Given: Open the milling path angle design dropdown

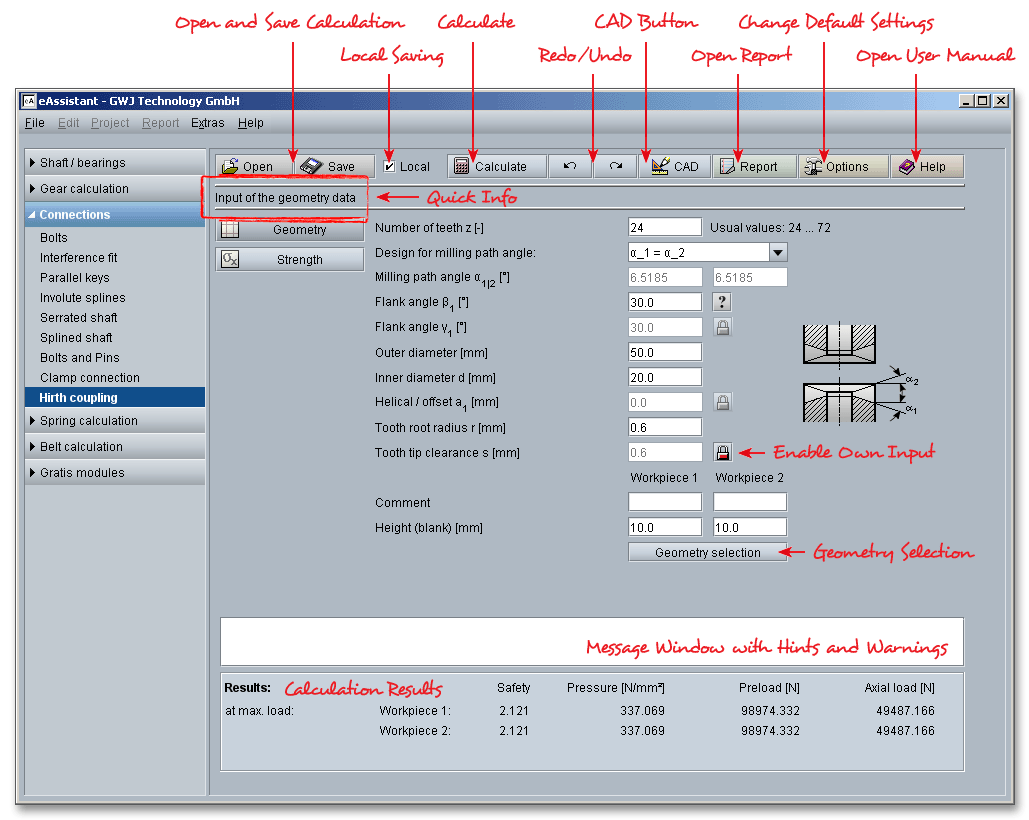Looking at the screenshot, I should [777, 252].
